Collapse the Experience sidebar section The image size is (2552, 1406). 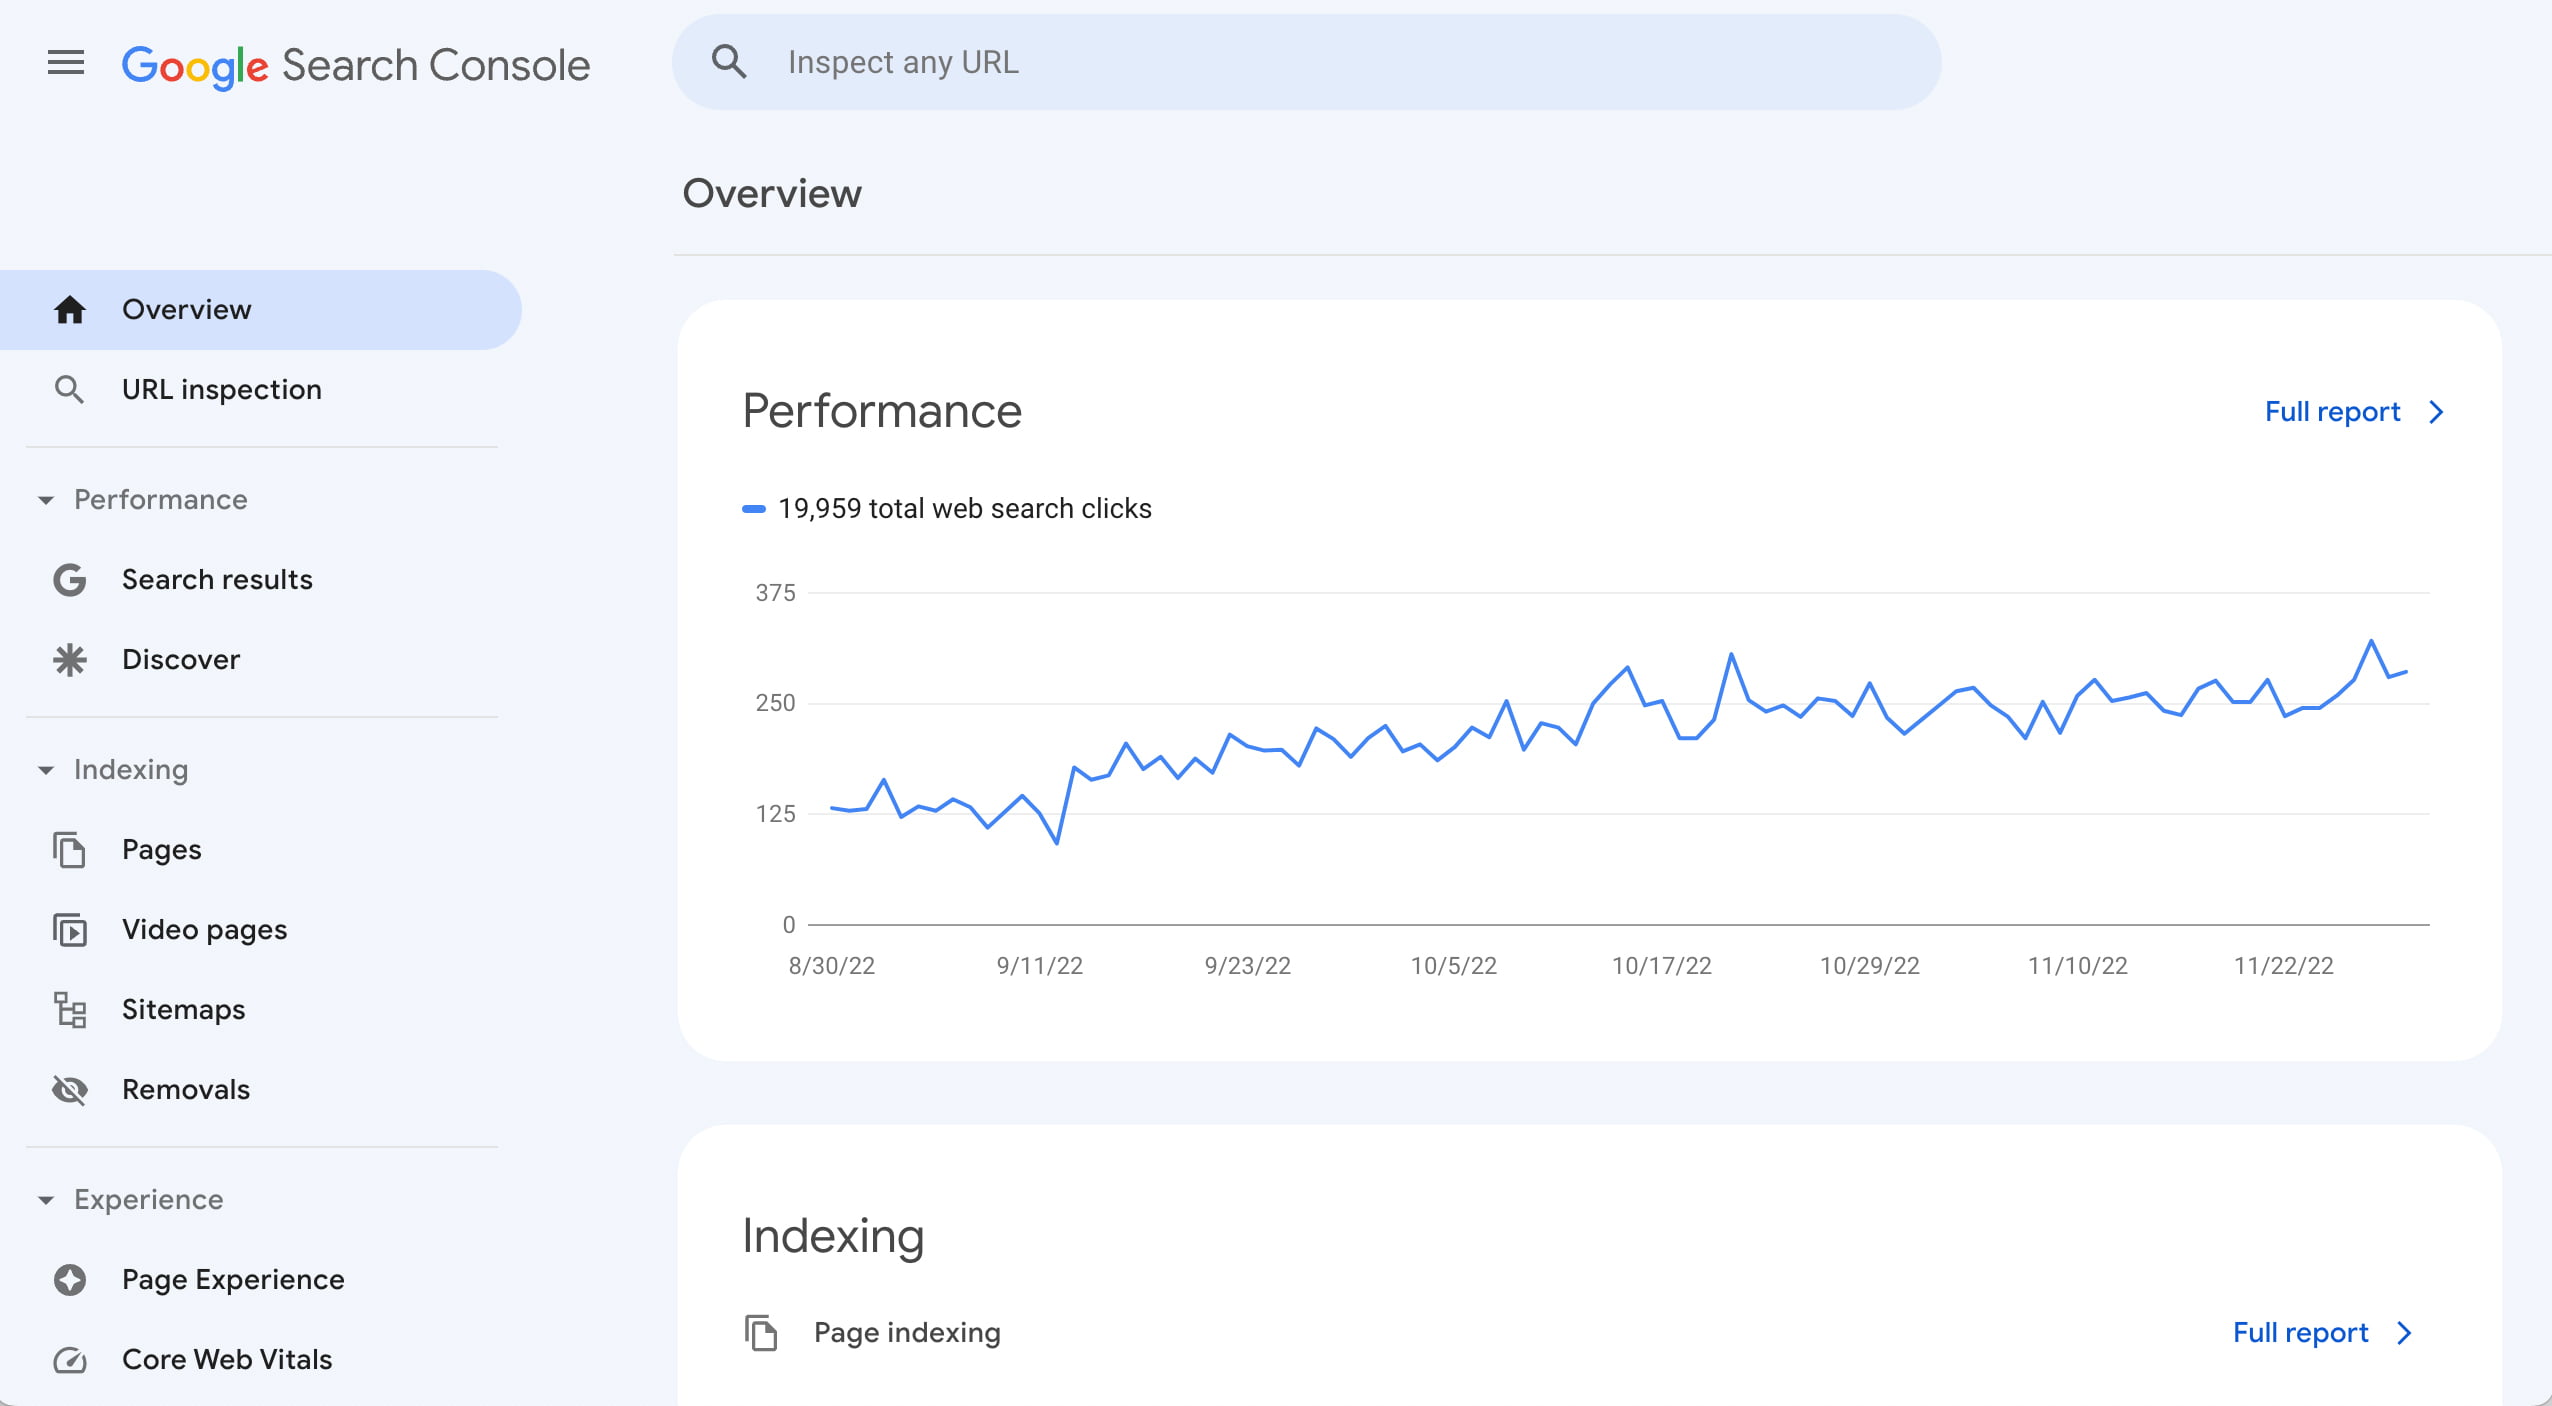[x=46, y=1200]
